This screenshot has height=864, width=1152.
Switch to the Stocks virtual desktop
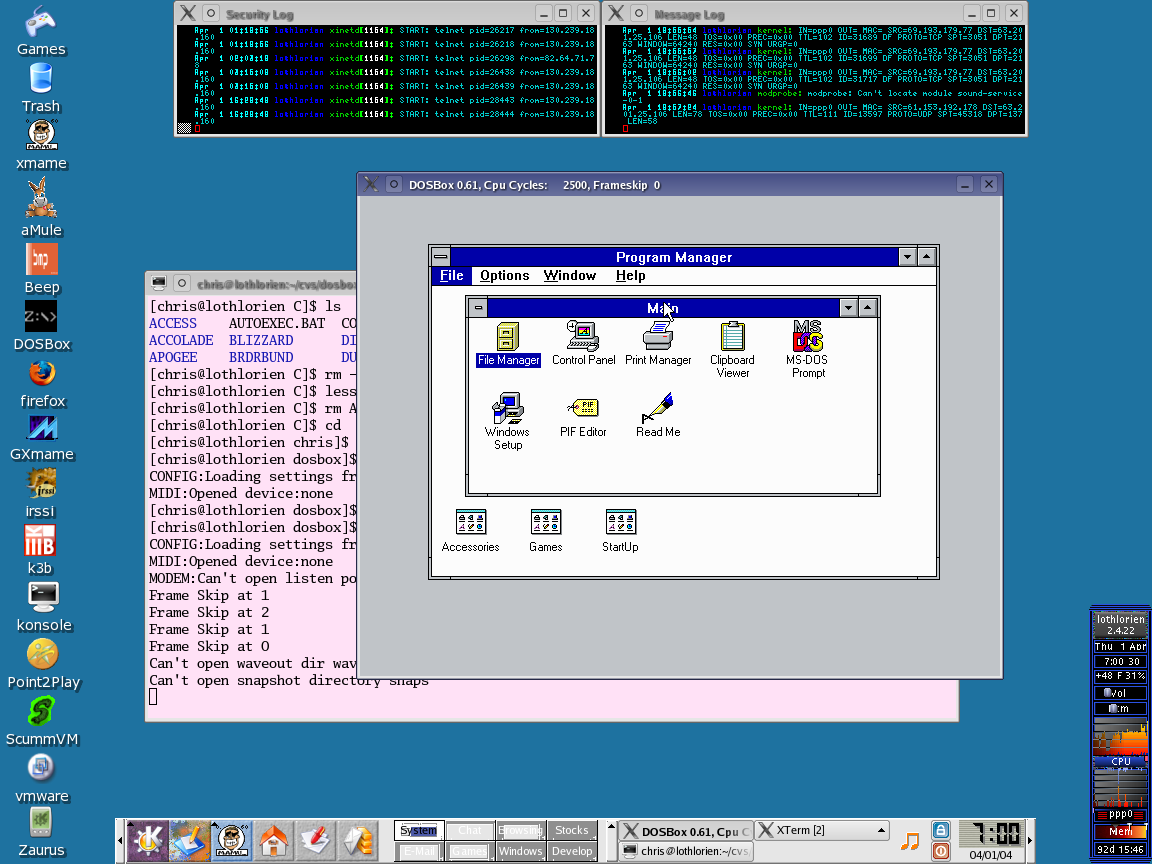pyautogui.click(x=572, y=830)
